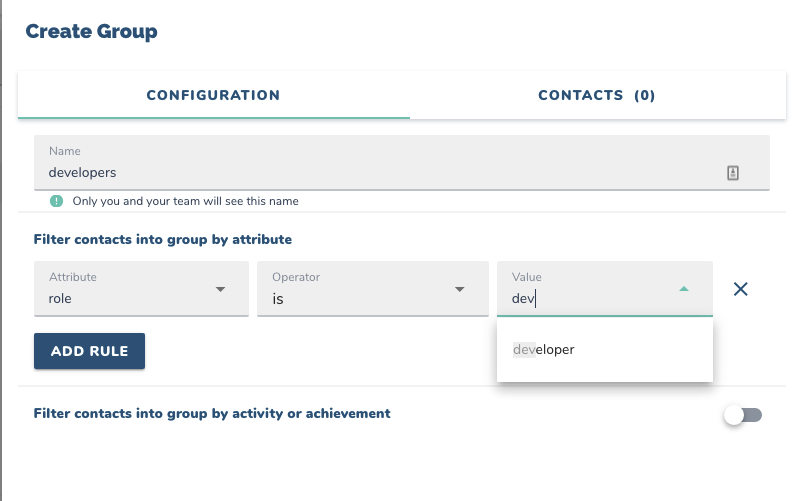Click the "Only you and your team" hint text
The image size is (800, 501).
pyautogui.click(x=185, y=201)
